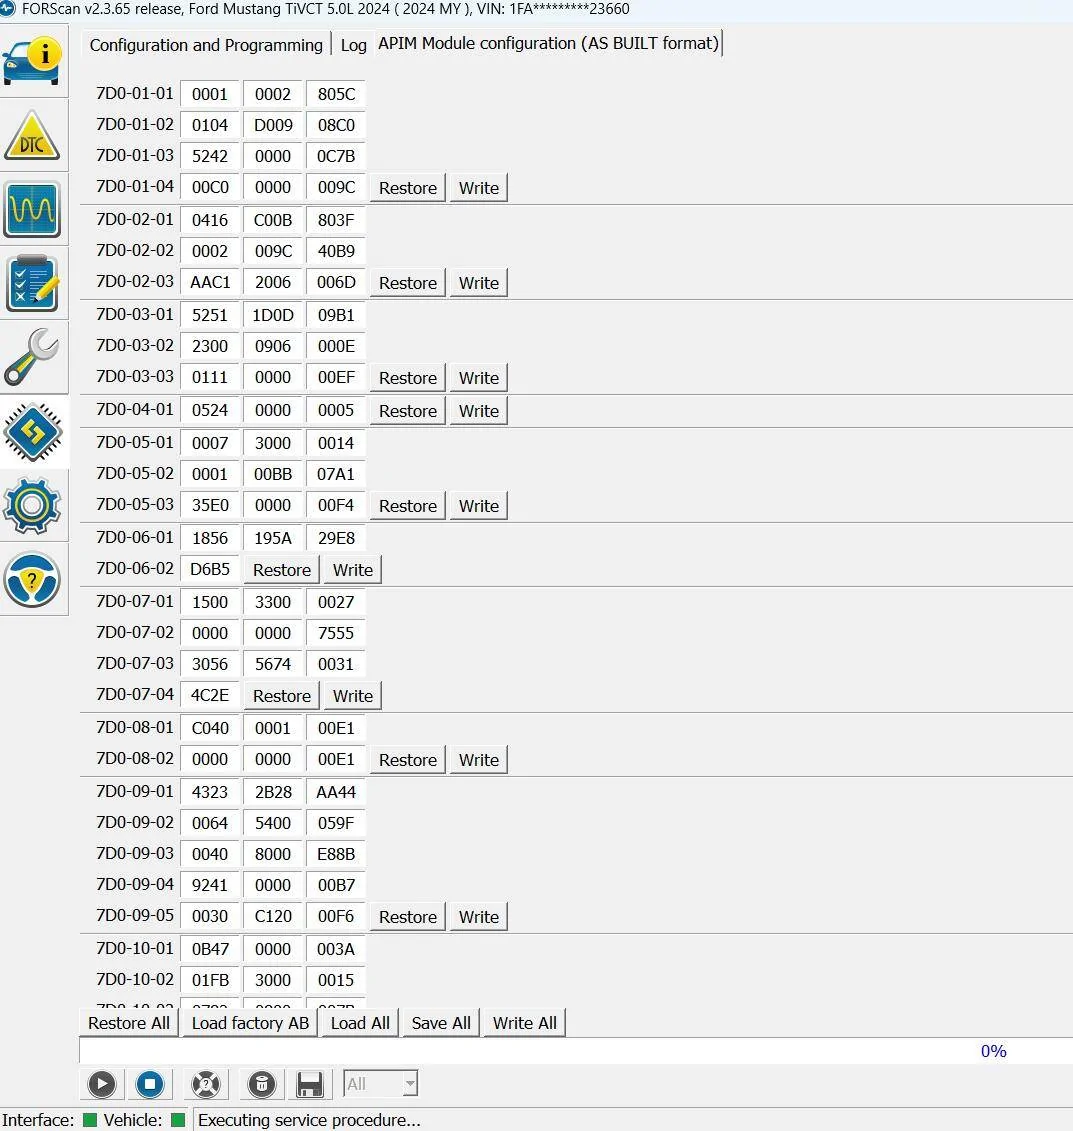
Task: Edit the D009 field in 7D0-01-02
Action: 273,125
